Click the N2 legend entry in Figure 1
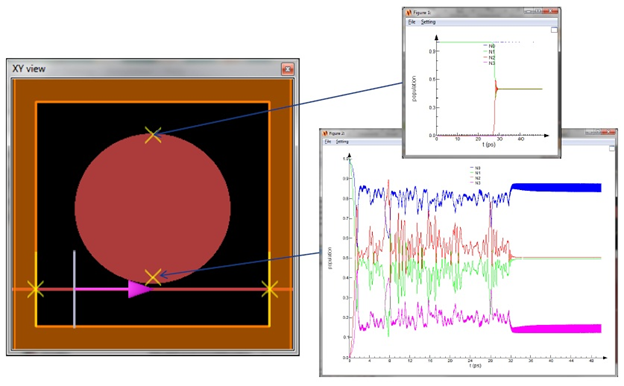 point(489,57)
